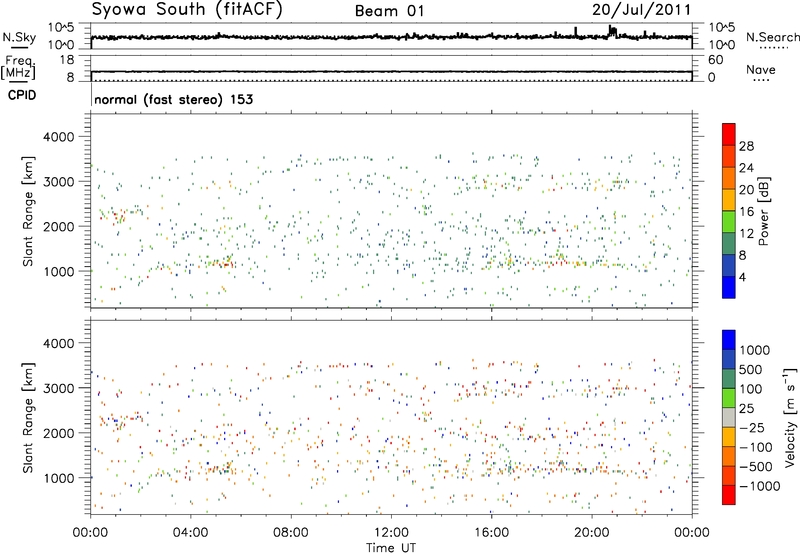Click the '500' value on the Velocity scale
The image size is (800, 554).
click(x=751, y=370)
